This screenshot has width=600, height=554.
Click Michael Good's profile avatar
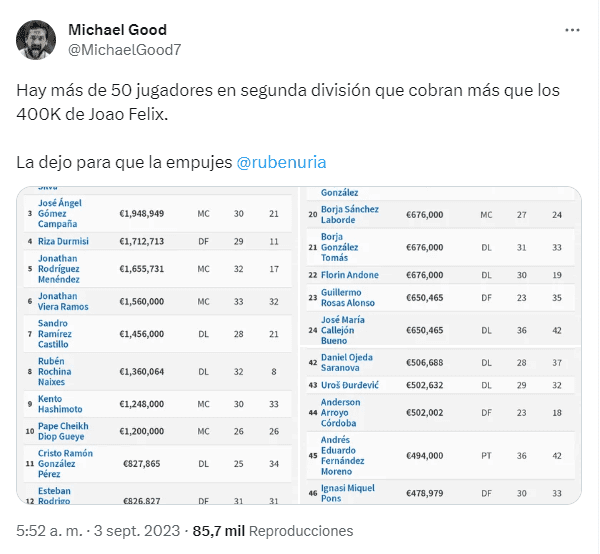36,39
